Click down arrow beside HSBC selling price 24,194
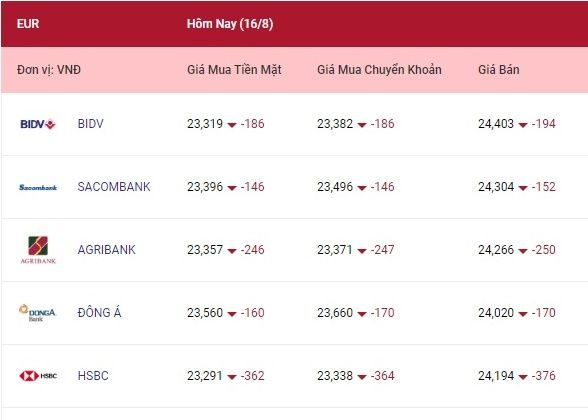The height and width of the screenshot is (420, 588). tap(523, 377)
